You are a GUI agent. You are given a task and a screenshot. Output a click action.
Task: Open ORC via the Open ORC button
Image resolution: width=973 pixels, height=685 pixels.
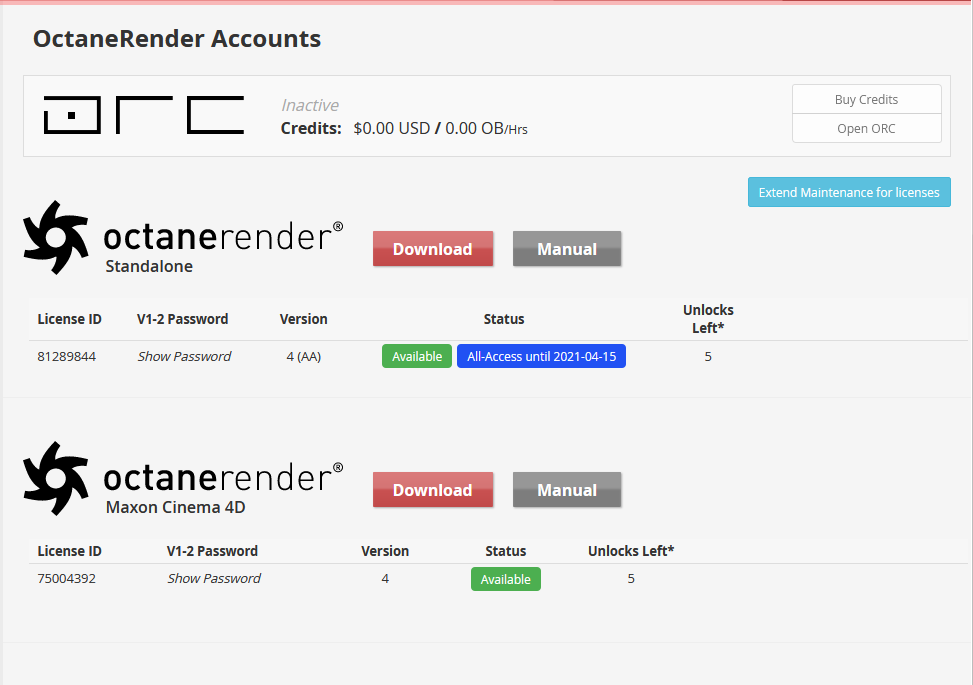866,128
